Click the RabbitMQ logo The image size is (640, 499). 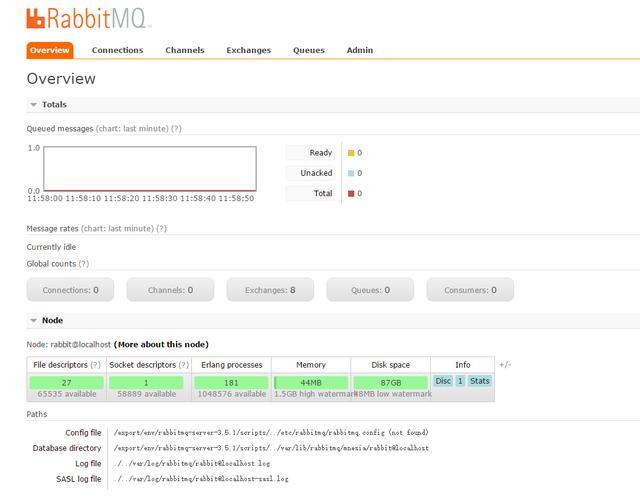[x=88, y=18]
